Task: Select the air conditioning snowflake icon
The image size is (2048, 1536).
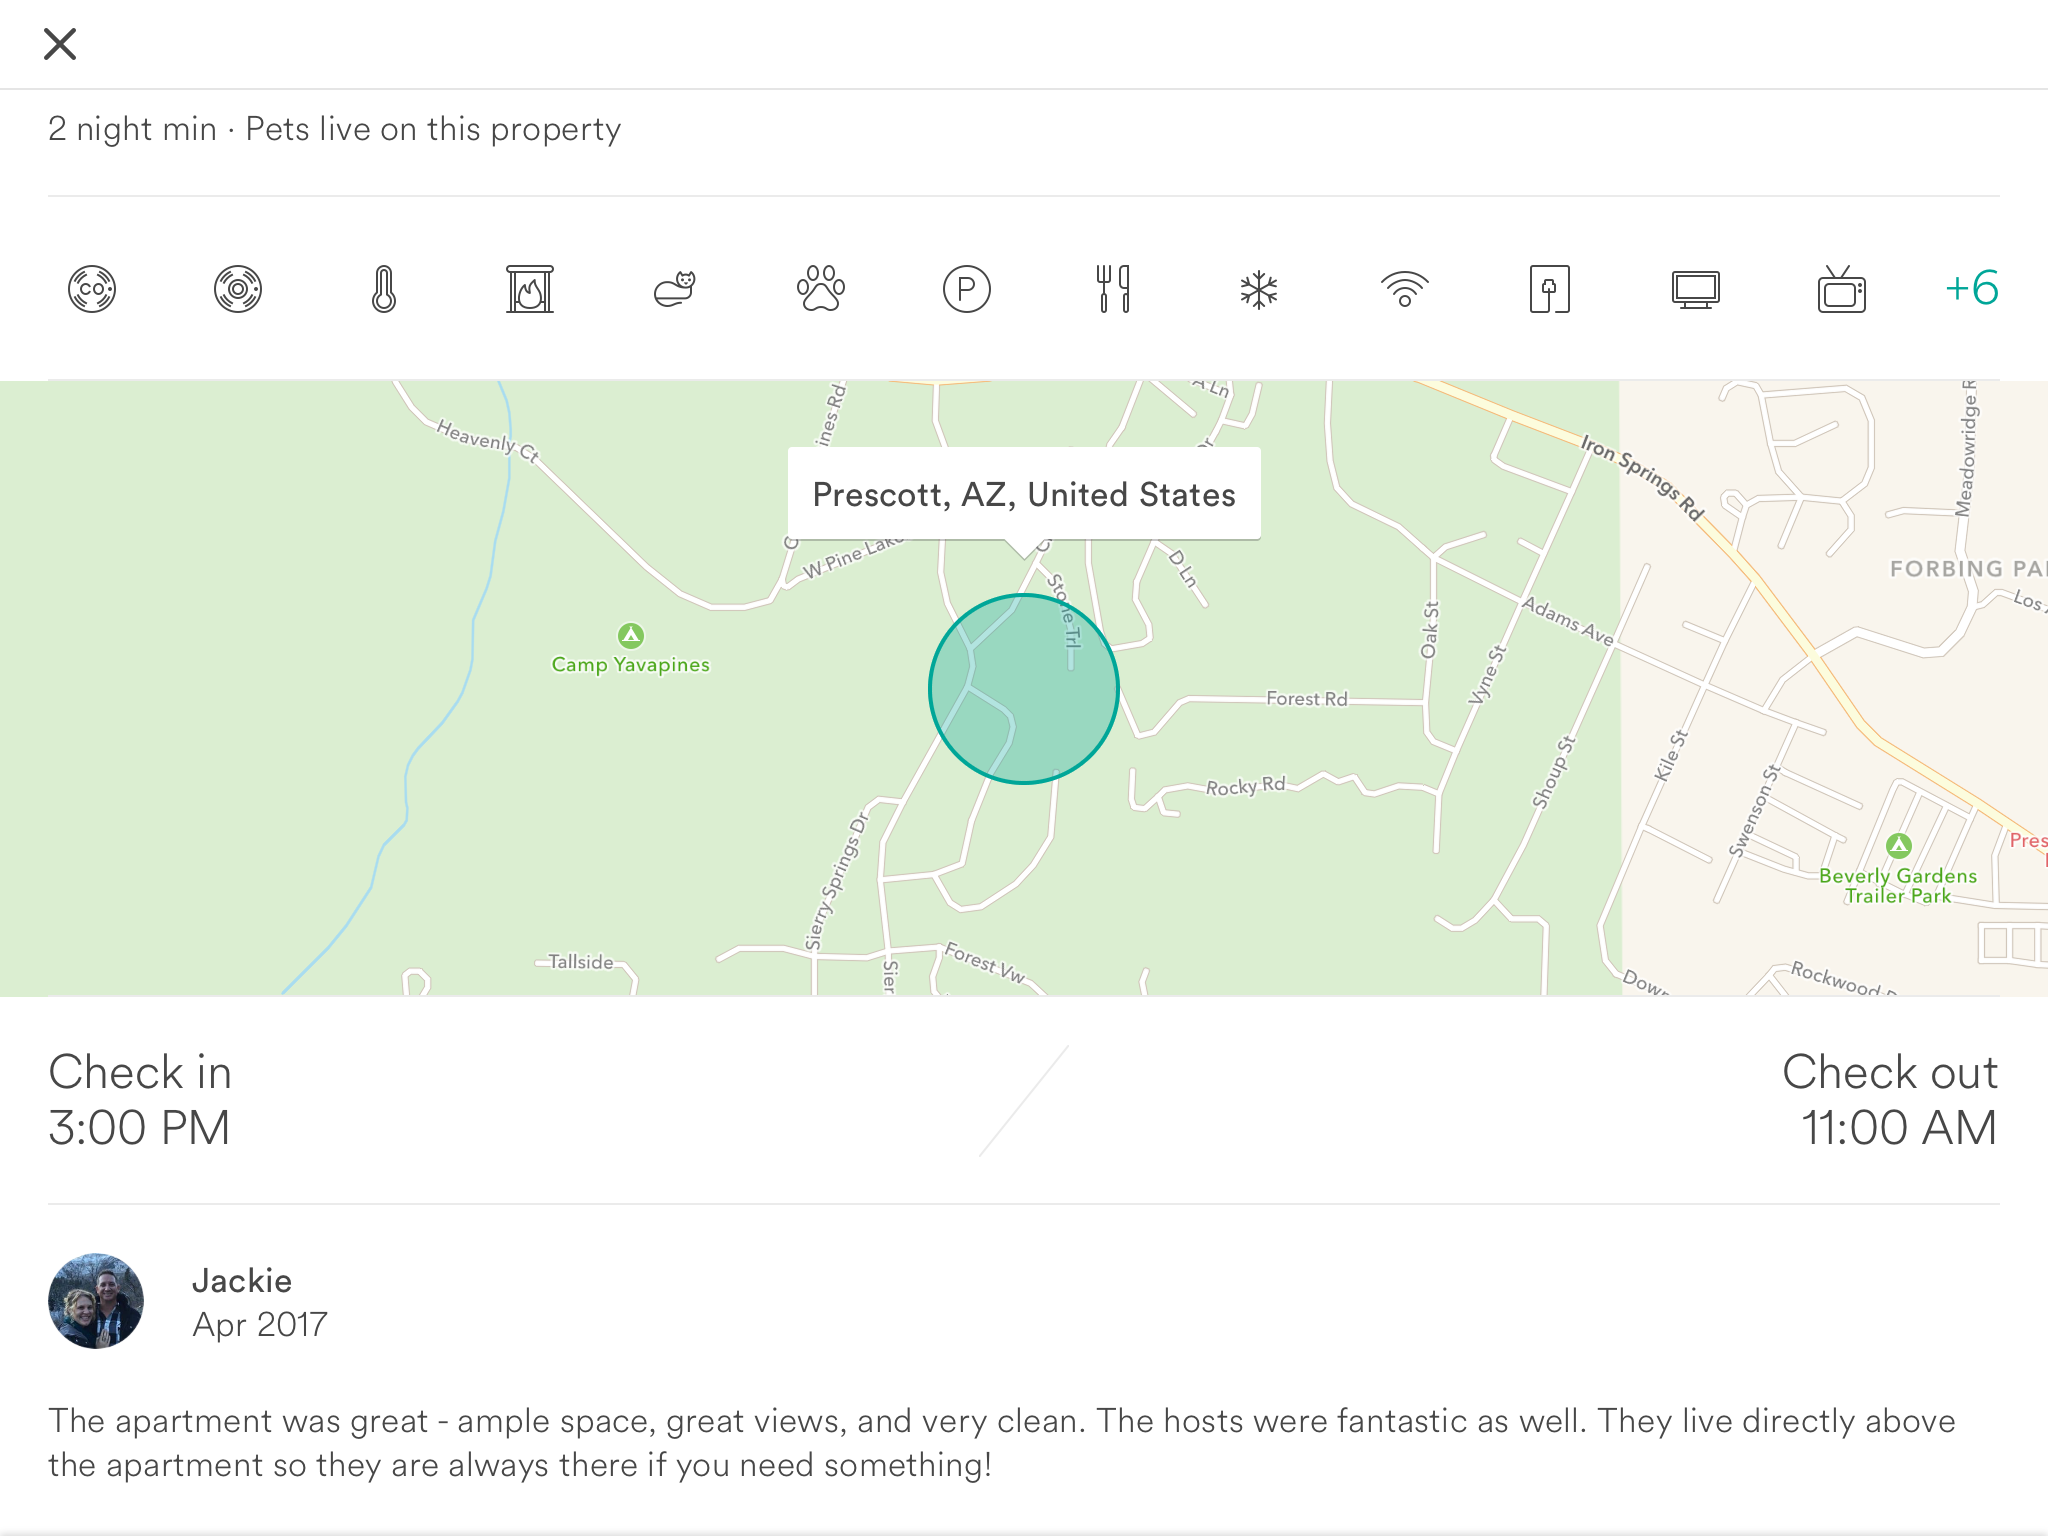Action: pos(1259,290)
